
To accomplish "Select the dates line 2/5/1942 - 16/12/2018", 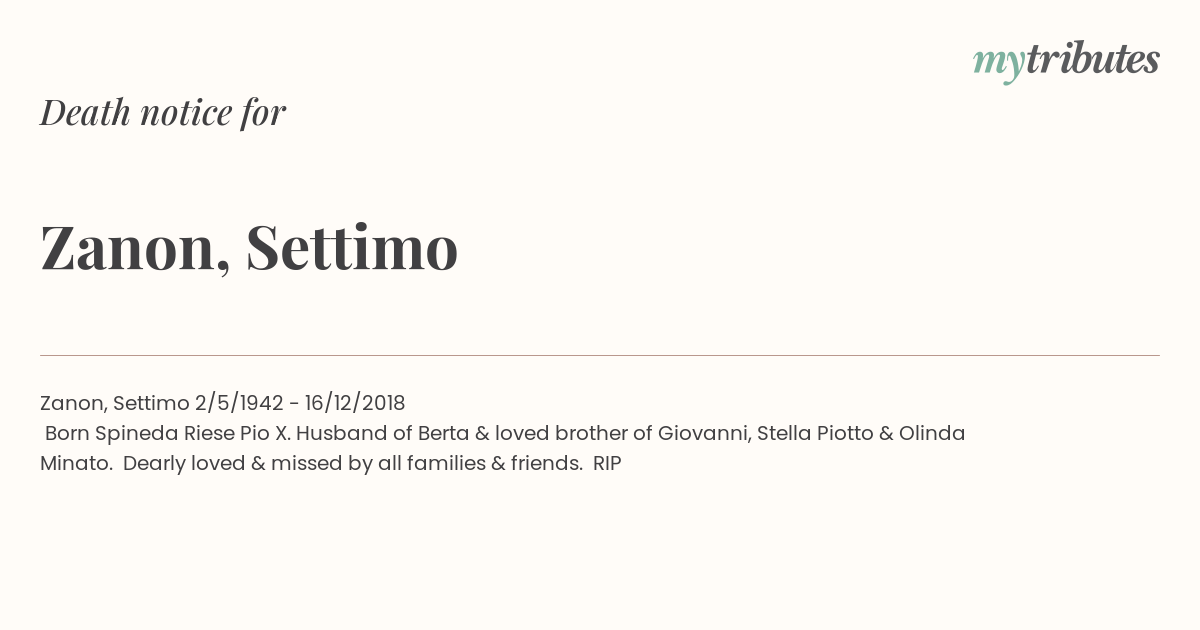I will 300,403.
